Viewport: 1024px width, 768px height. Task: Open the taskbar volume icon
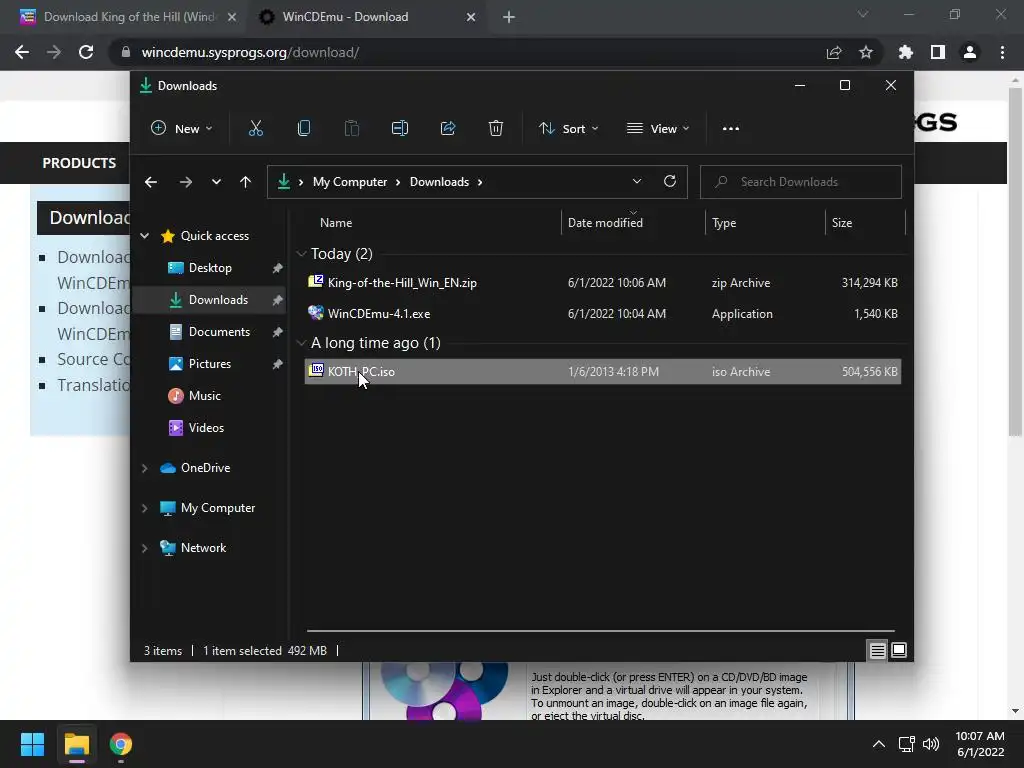click(931, 744)
